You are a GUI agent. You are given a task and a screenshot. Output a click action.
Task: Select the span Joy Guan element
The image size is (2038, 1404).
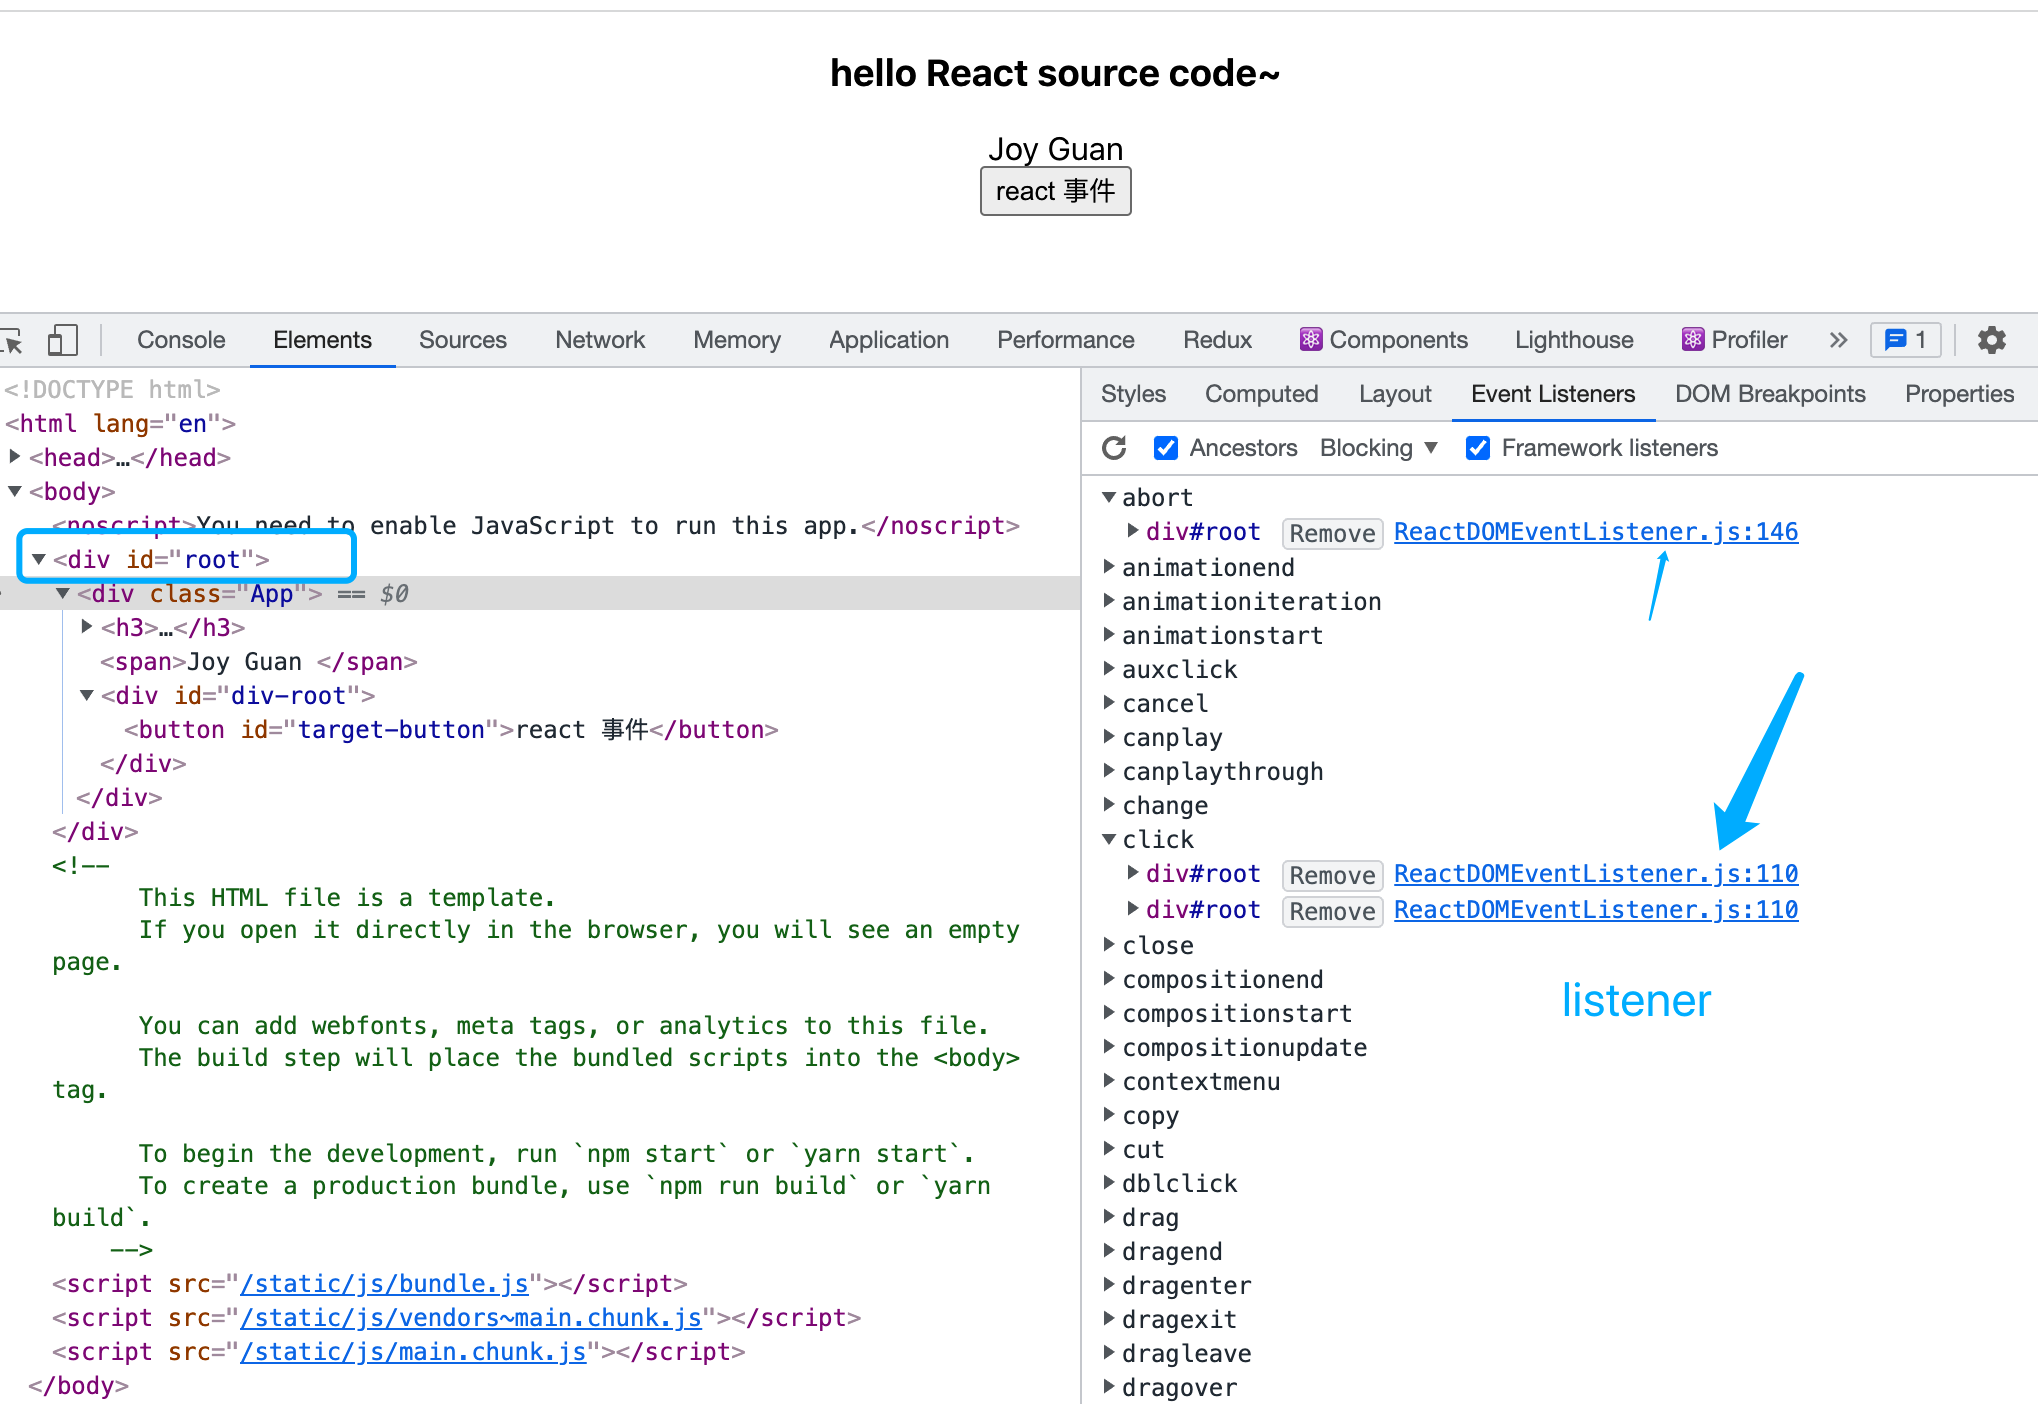[258, 662]
